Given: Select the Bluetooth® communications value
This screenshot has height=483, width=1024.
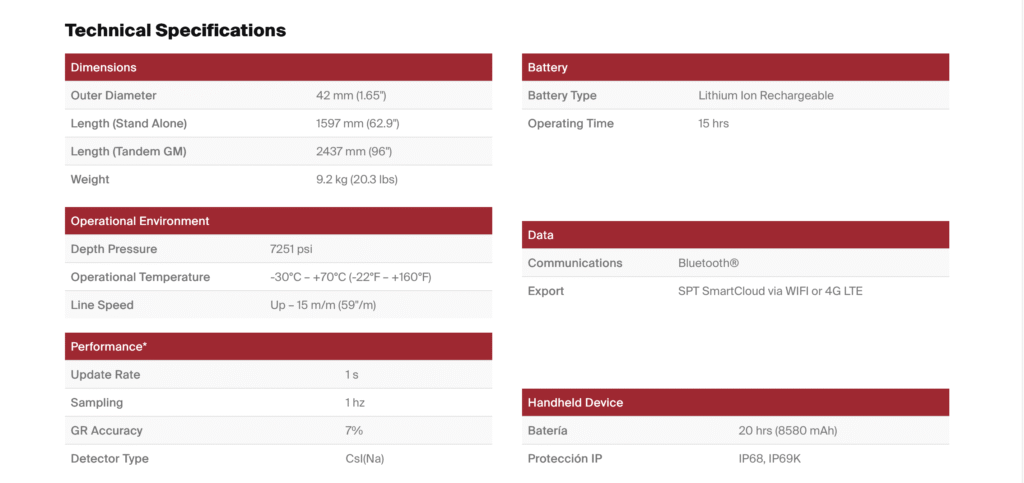Looking at the screenshot, I should pyautogui.click(x=708, y=263).
